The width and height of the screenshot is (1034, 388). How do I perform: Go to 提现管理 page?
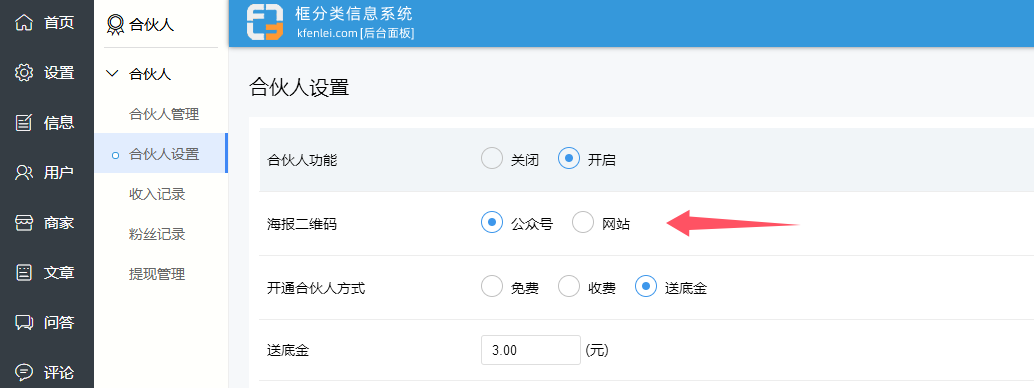(157, 275)
